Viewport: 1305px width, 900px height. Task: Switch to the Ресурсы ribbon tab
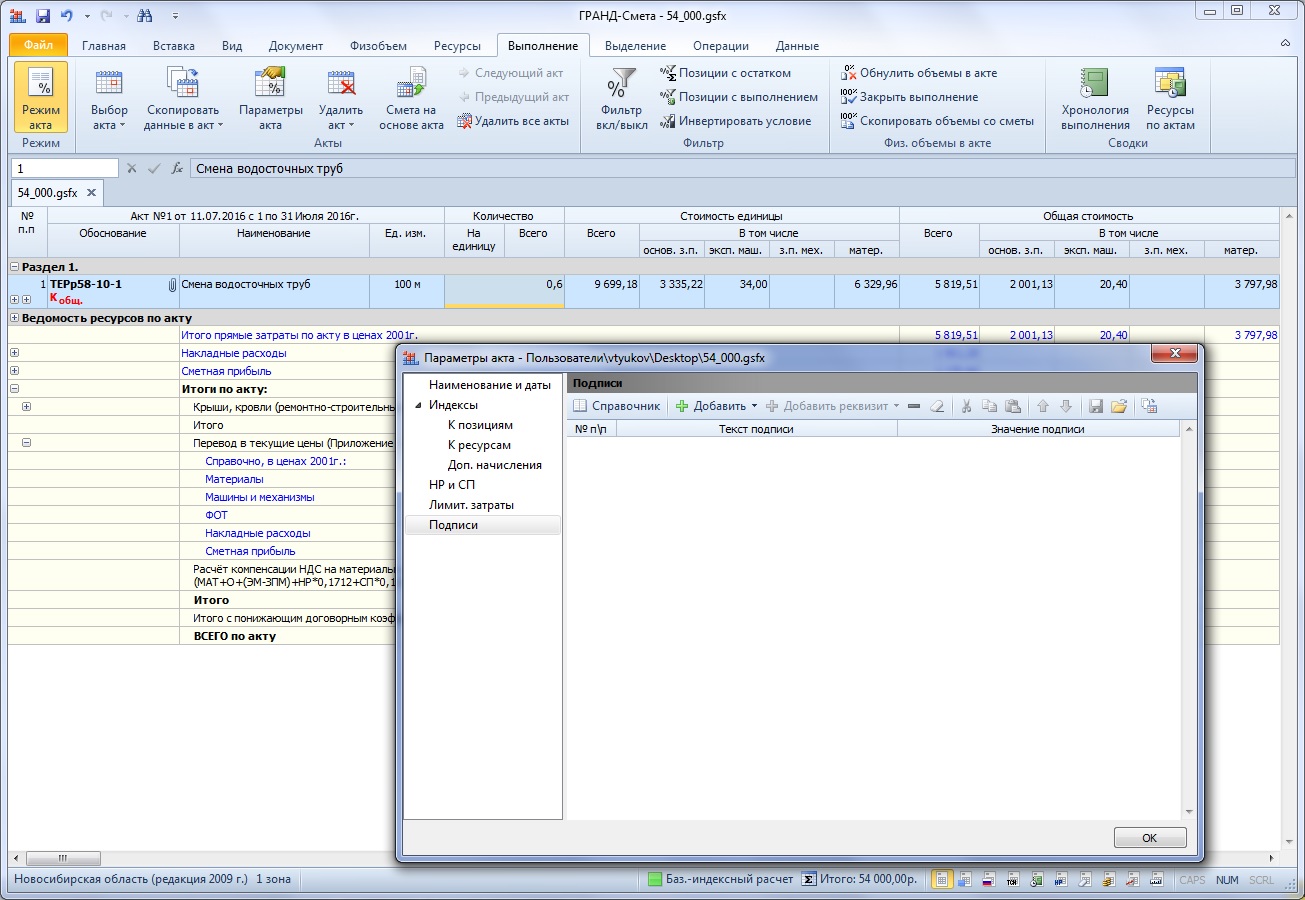457,46
